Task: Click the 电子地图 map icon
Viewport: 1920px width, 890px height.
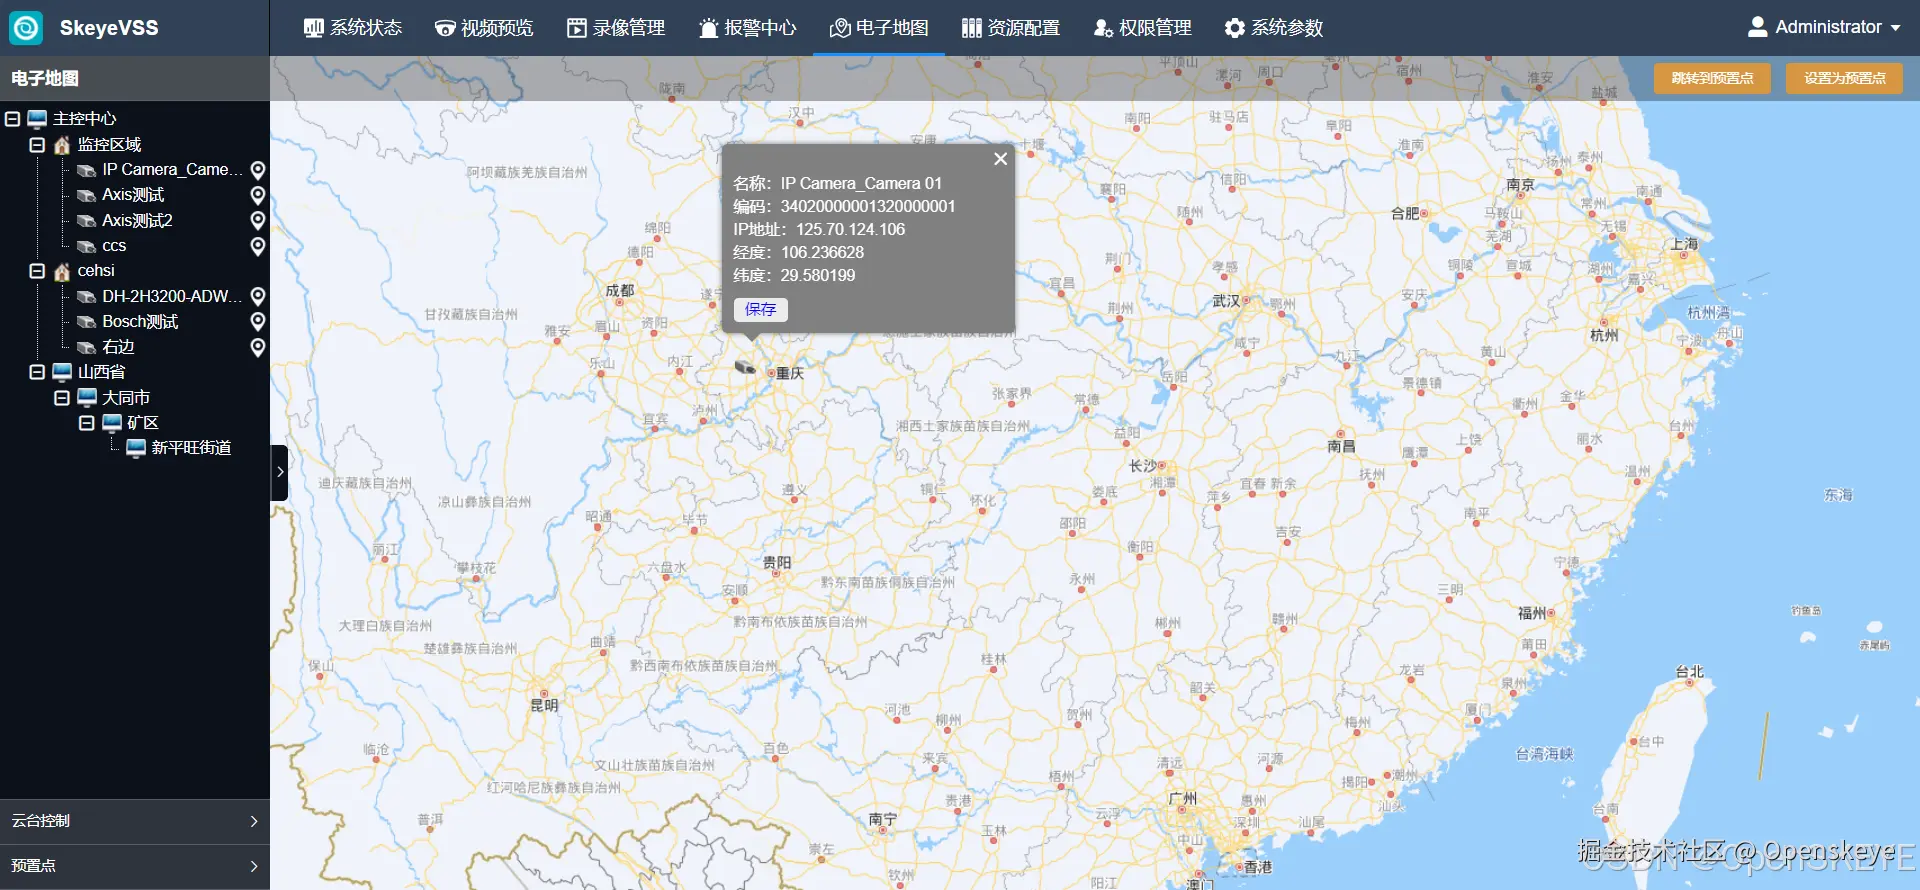Action: click(x=840, y=28)
